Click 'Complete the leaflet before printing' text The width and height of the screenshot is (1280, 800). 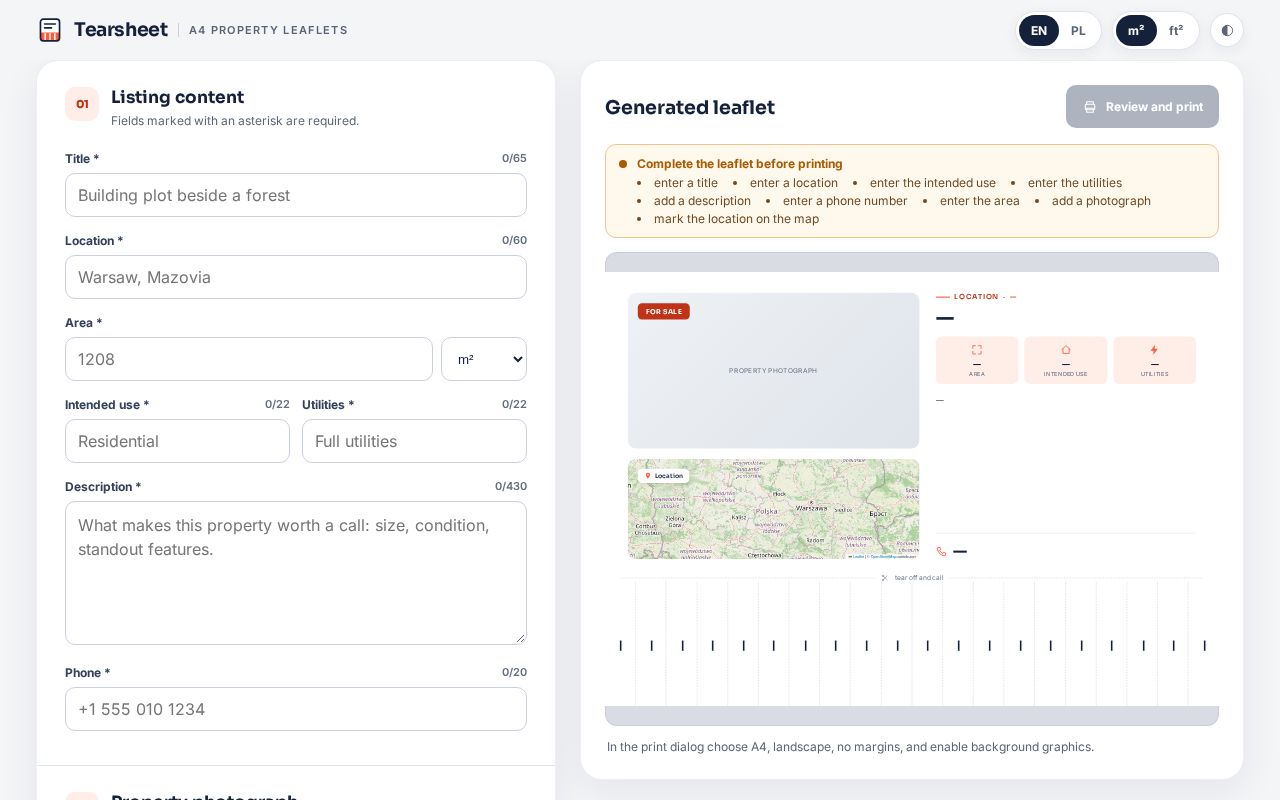(x=740, y=164)
